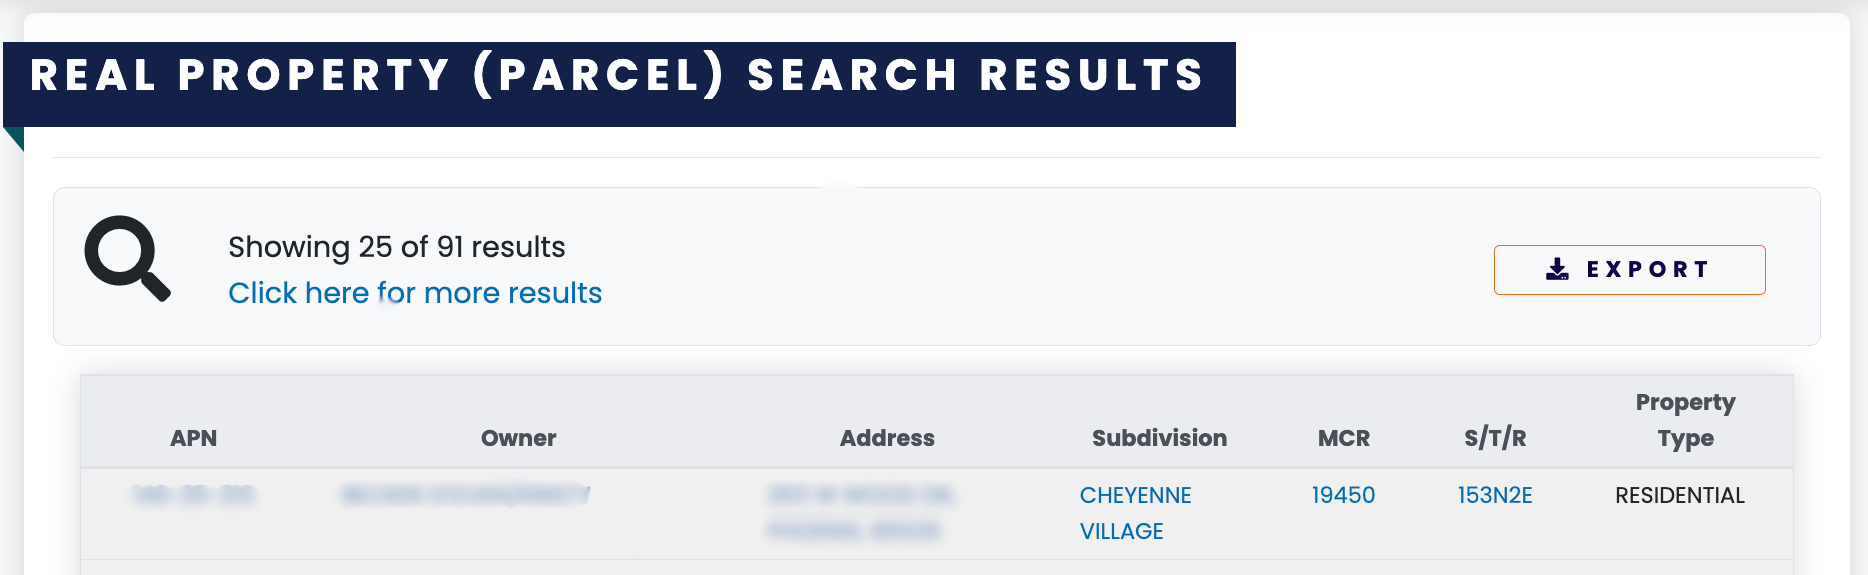This screenshot has height=575, width=1868.
Task: Open MCR link 19450
Action: click(x=1343, y=495)
